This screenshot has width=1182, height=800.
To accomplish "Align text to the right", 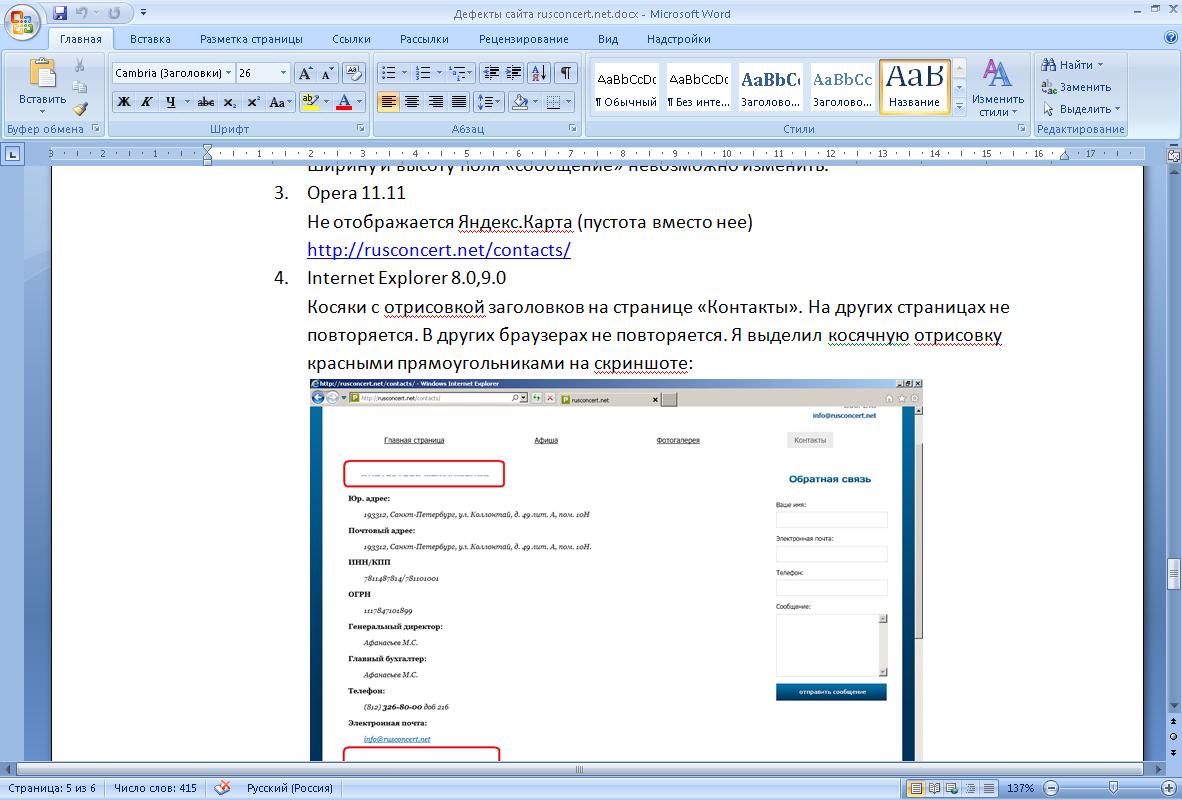I will [436, 102].
